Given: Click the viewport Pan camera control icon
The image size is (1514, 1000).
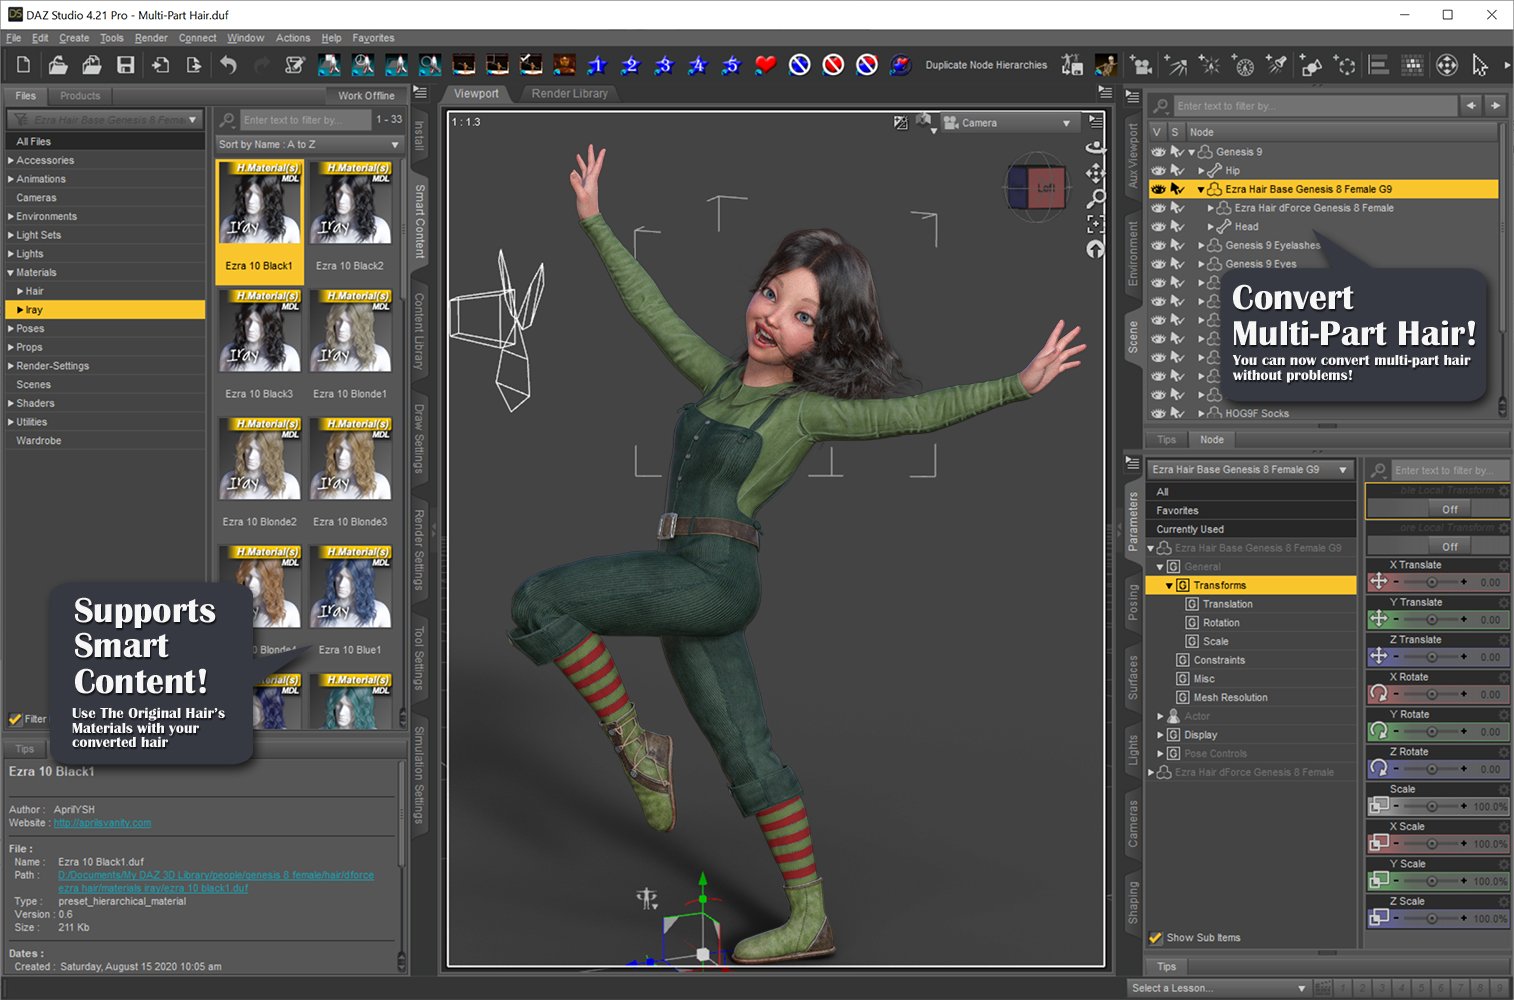Looking at the screenshot, I should click(x=1096, y=172).
